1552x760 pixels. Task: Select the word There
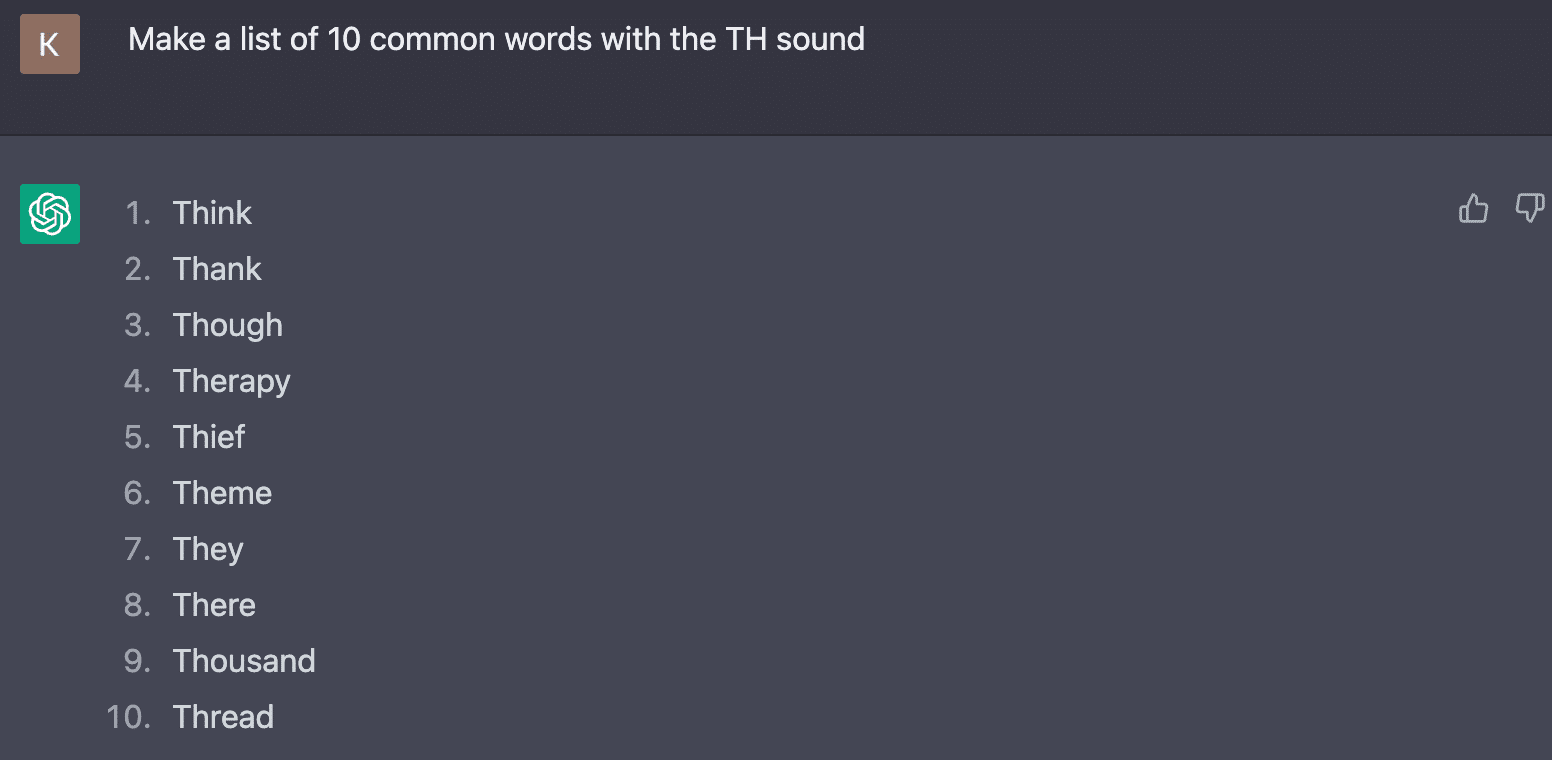[x=214, y=605]
